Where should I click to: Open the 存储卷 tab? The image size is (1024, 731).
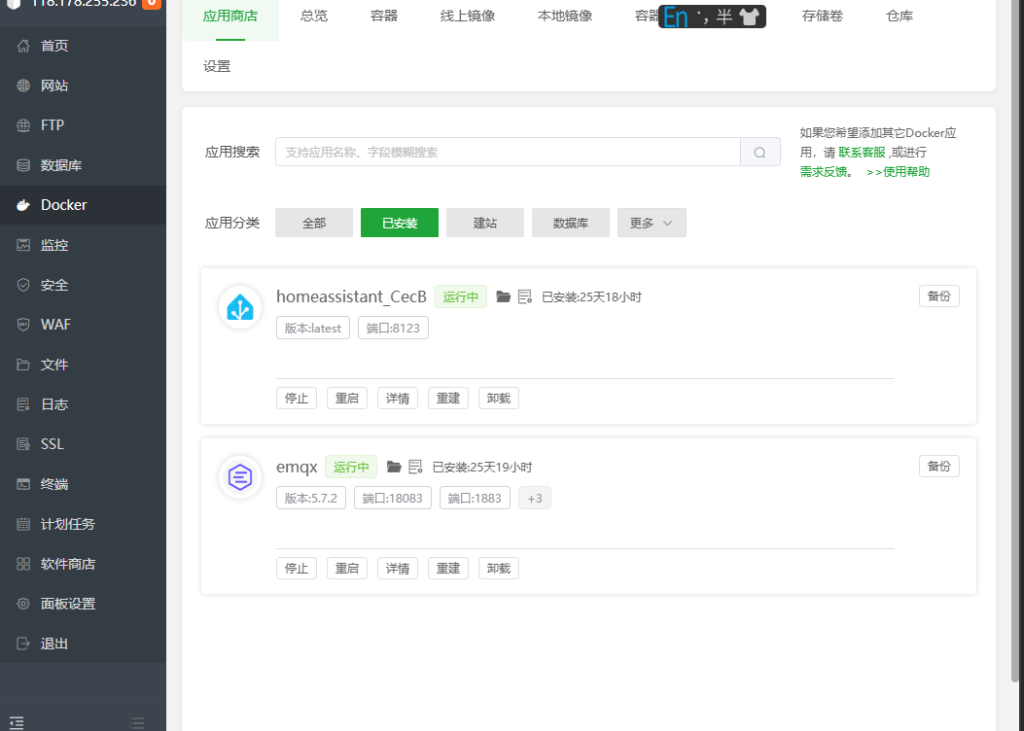[x=822, y=16]
